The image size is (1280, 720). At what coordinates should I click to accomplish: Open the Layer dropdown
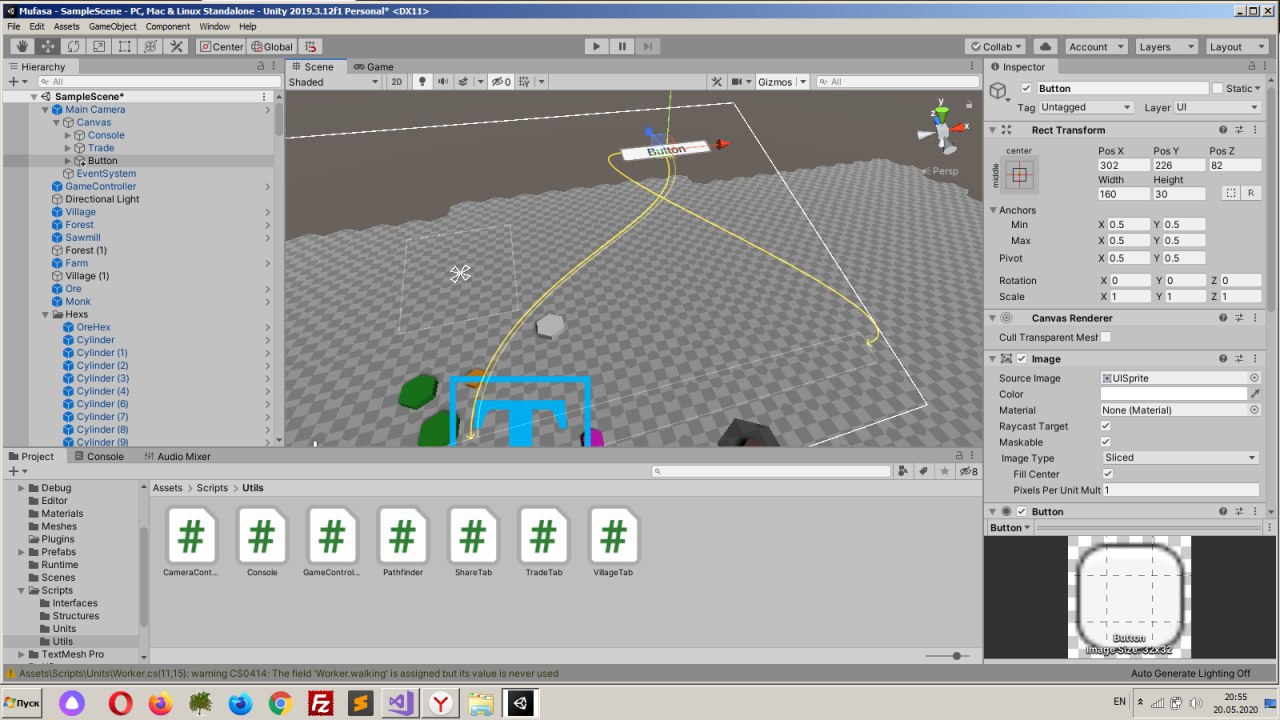pos(1217,107)
